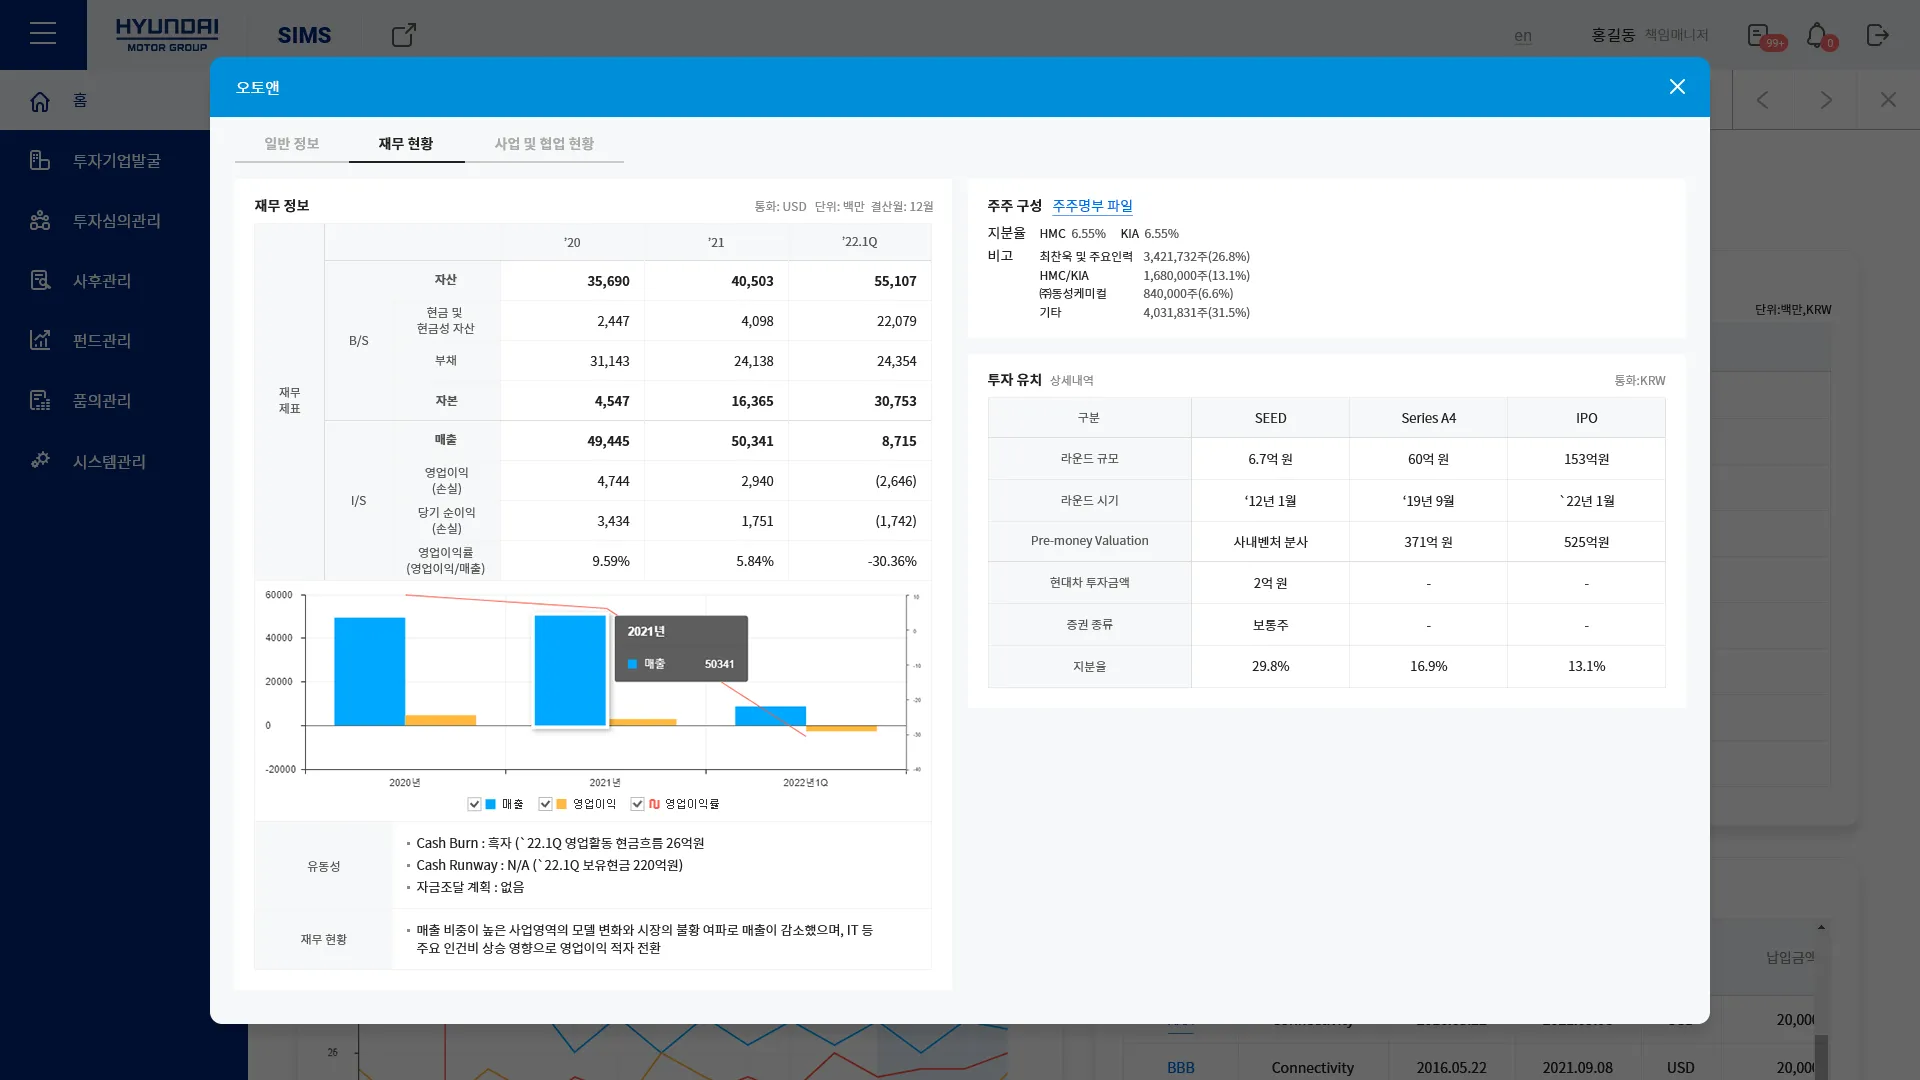Screen dimensions: 1920x1080
Task: Click the 품의관리 sidebar icon
Action: pyautogui.click(x=40, y=400)
